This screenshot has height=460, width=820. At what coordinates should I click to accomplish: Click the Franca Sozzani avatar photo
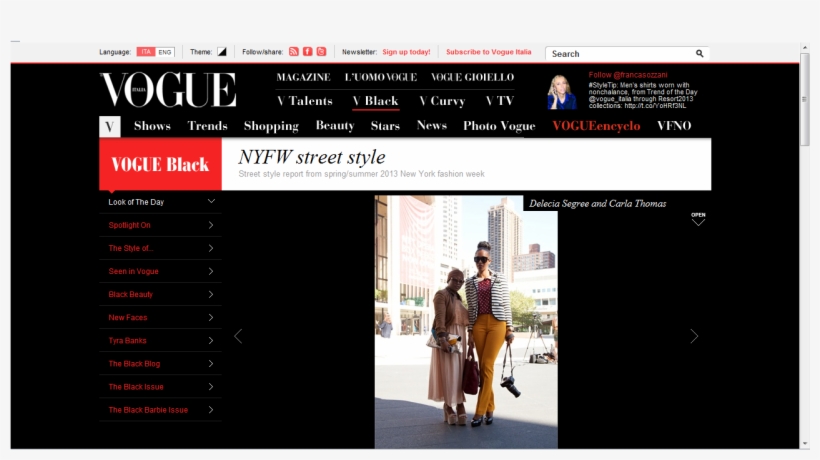tap(562, 92)
